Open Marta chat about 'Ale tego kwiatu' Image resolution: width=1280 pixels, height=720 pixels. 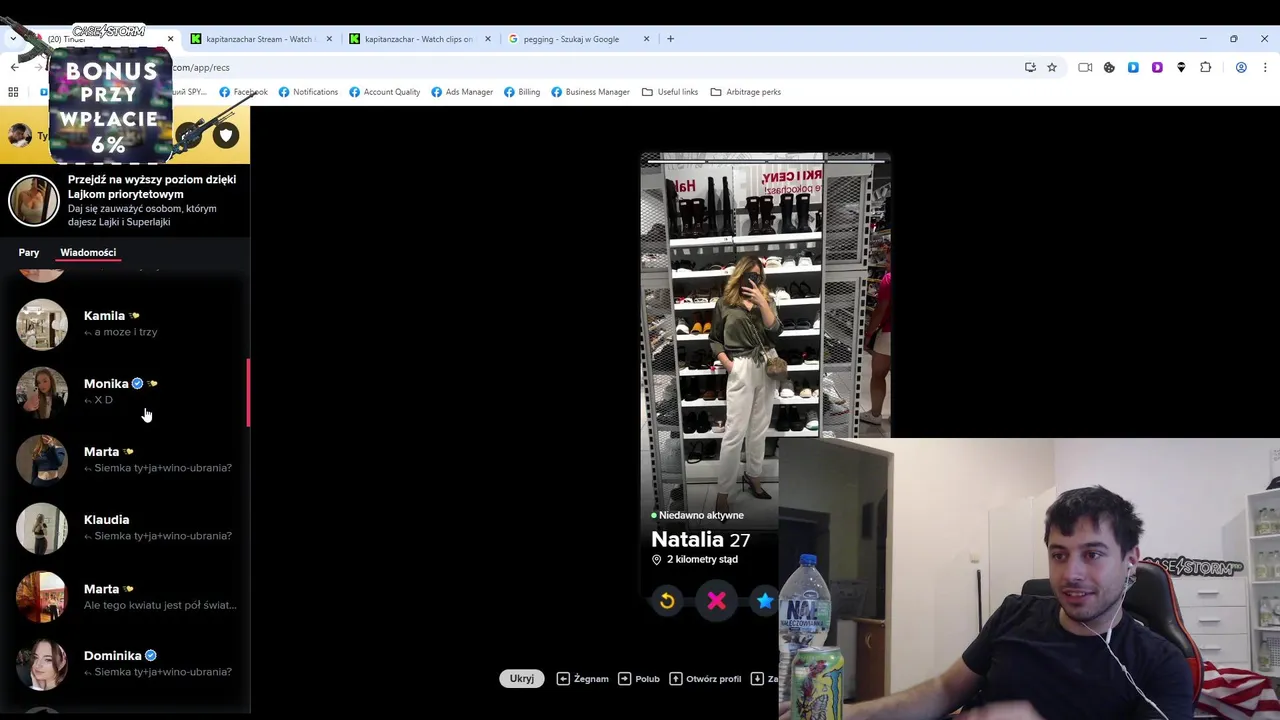[125, 597]
